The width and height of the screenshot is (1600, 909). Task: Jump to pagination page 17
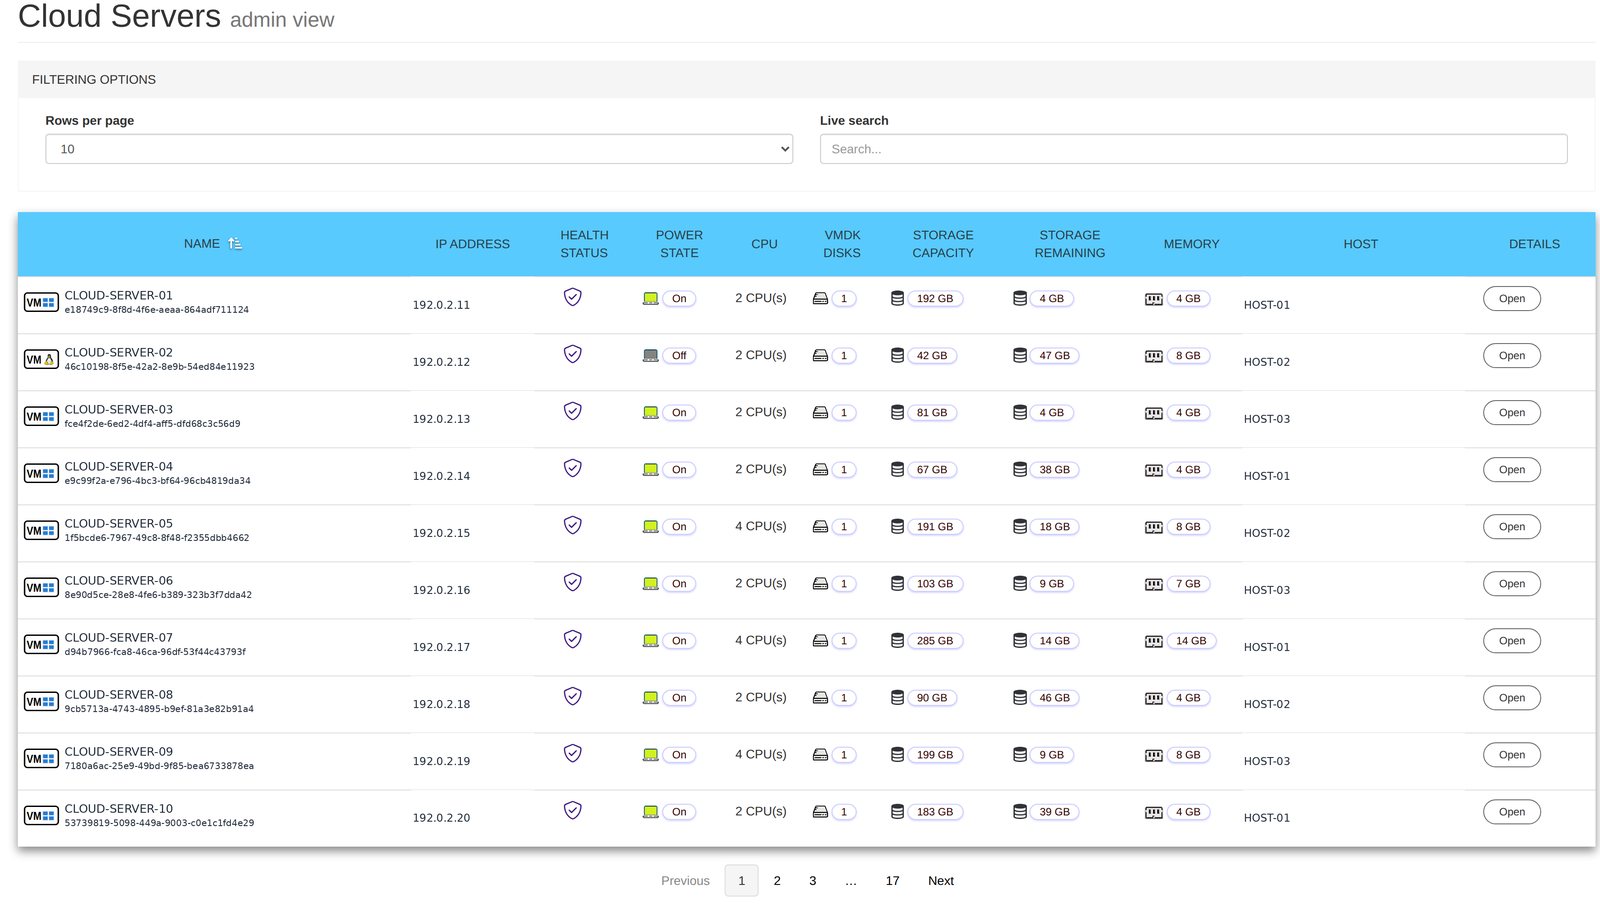click(x=892, y=881)
